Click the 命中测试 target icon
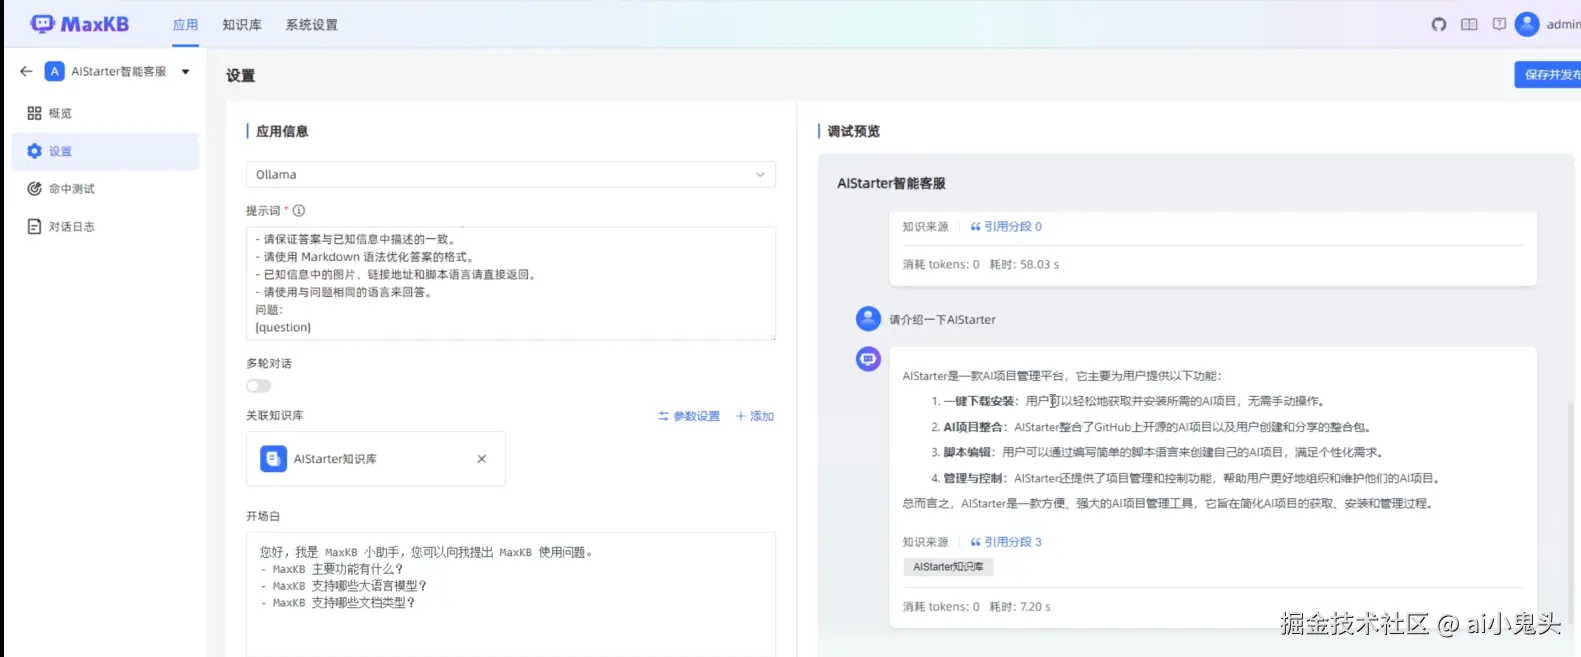1581x657 pixels. 34,189
